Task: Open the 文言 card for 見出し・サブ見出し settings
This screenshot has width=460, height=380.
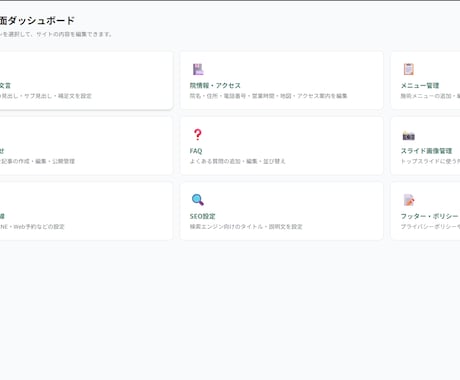Action: pyautogui.click(x=86, y=80)
